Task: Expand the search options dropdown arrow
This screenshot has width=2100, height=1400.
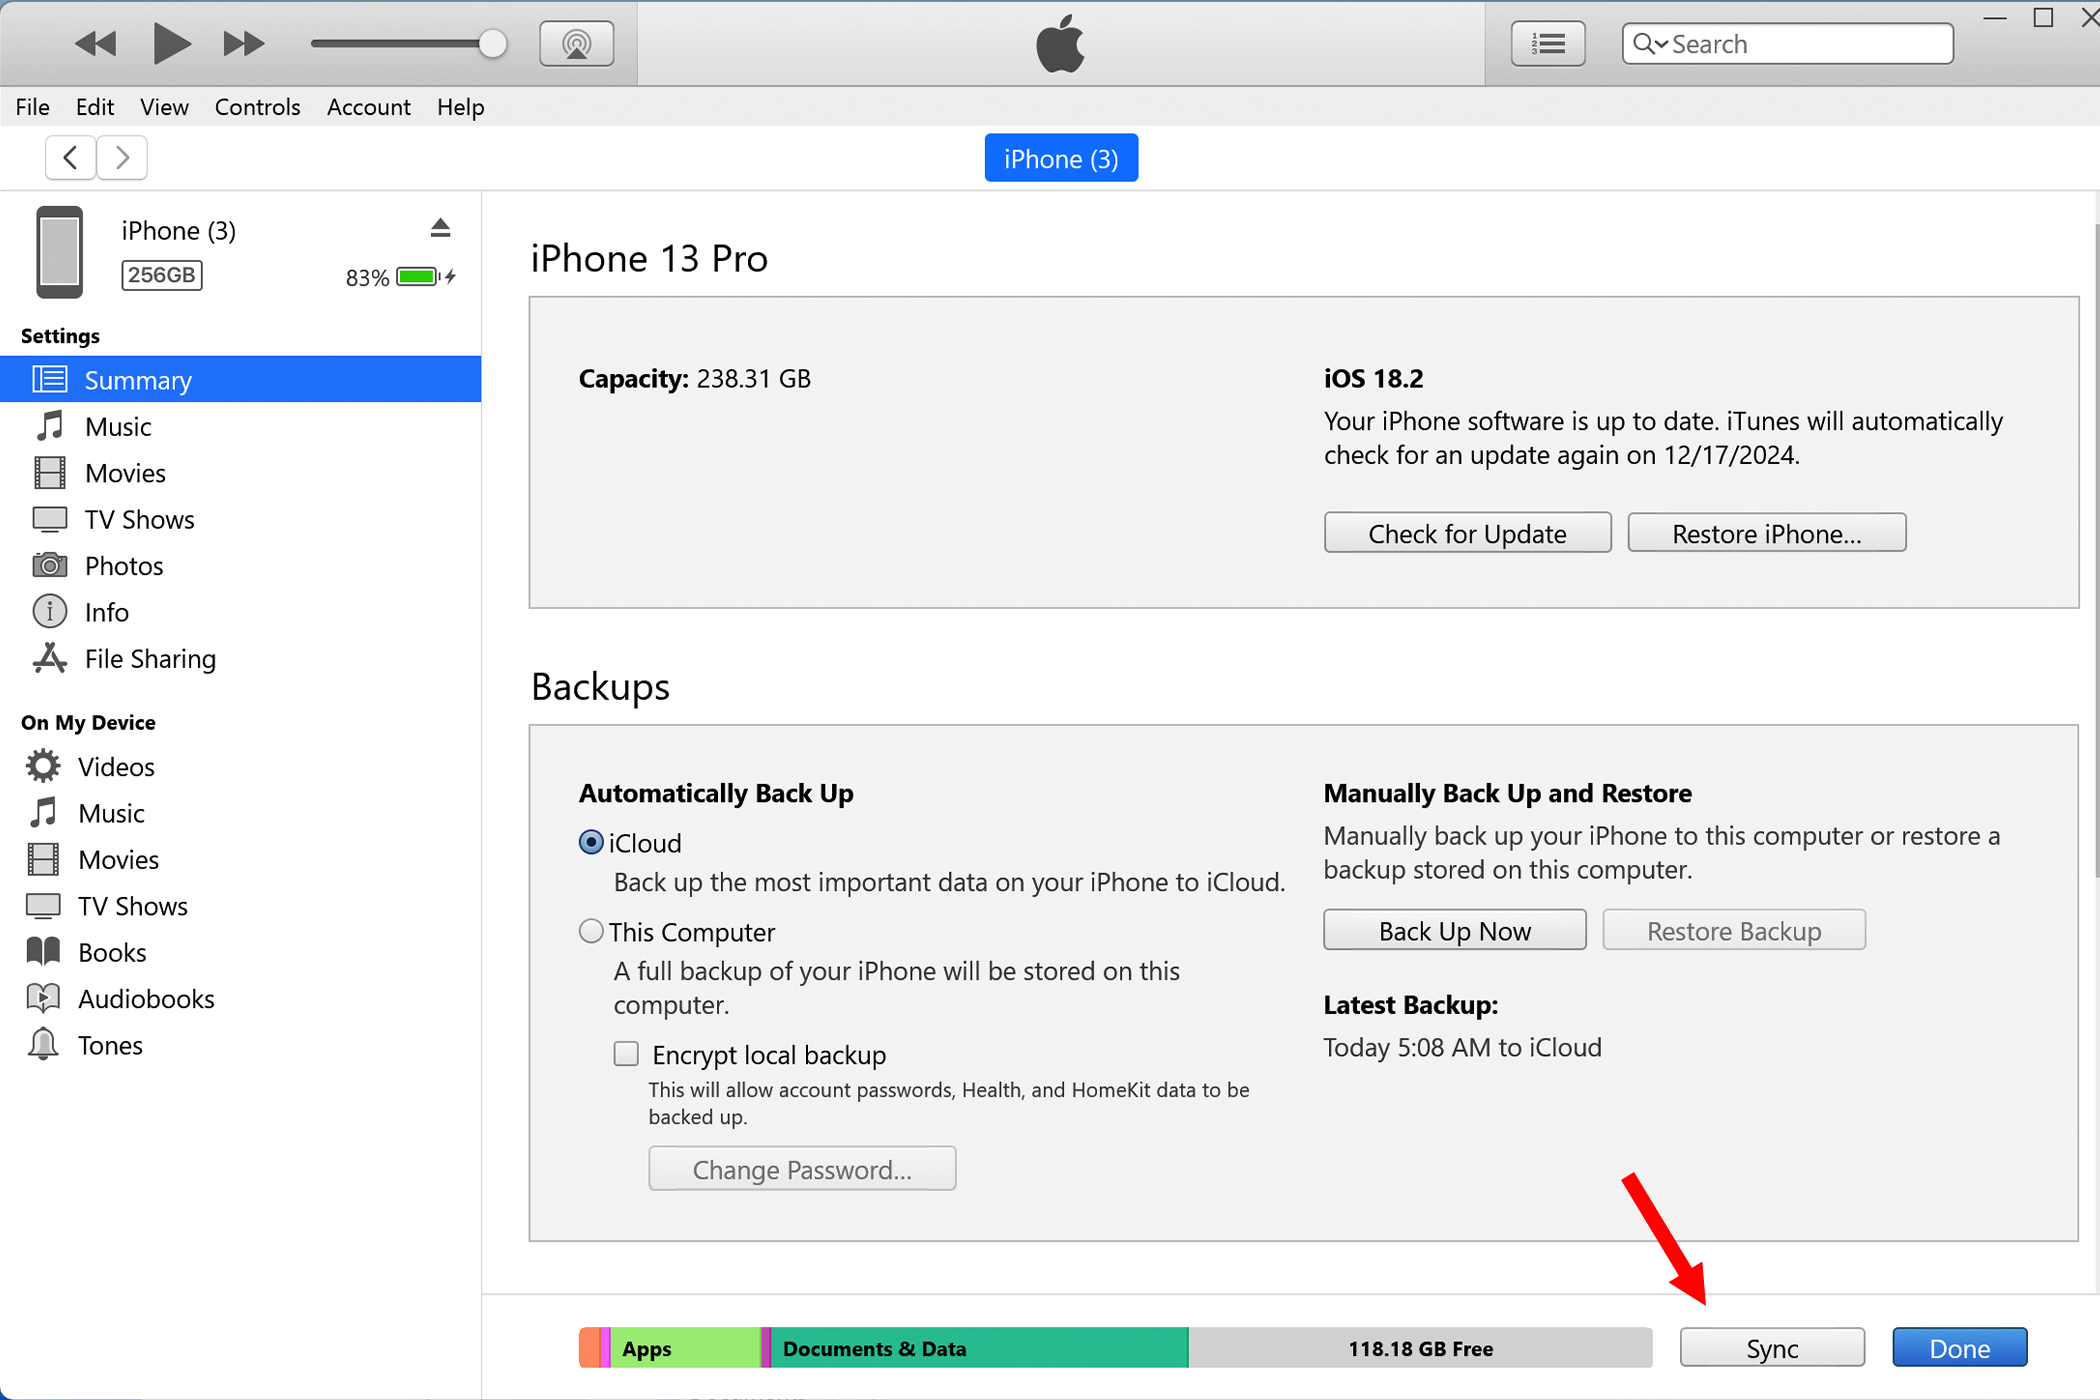Action: [x=1661, y=44]
